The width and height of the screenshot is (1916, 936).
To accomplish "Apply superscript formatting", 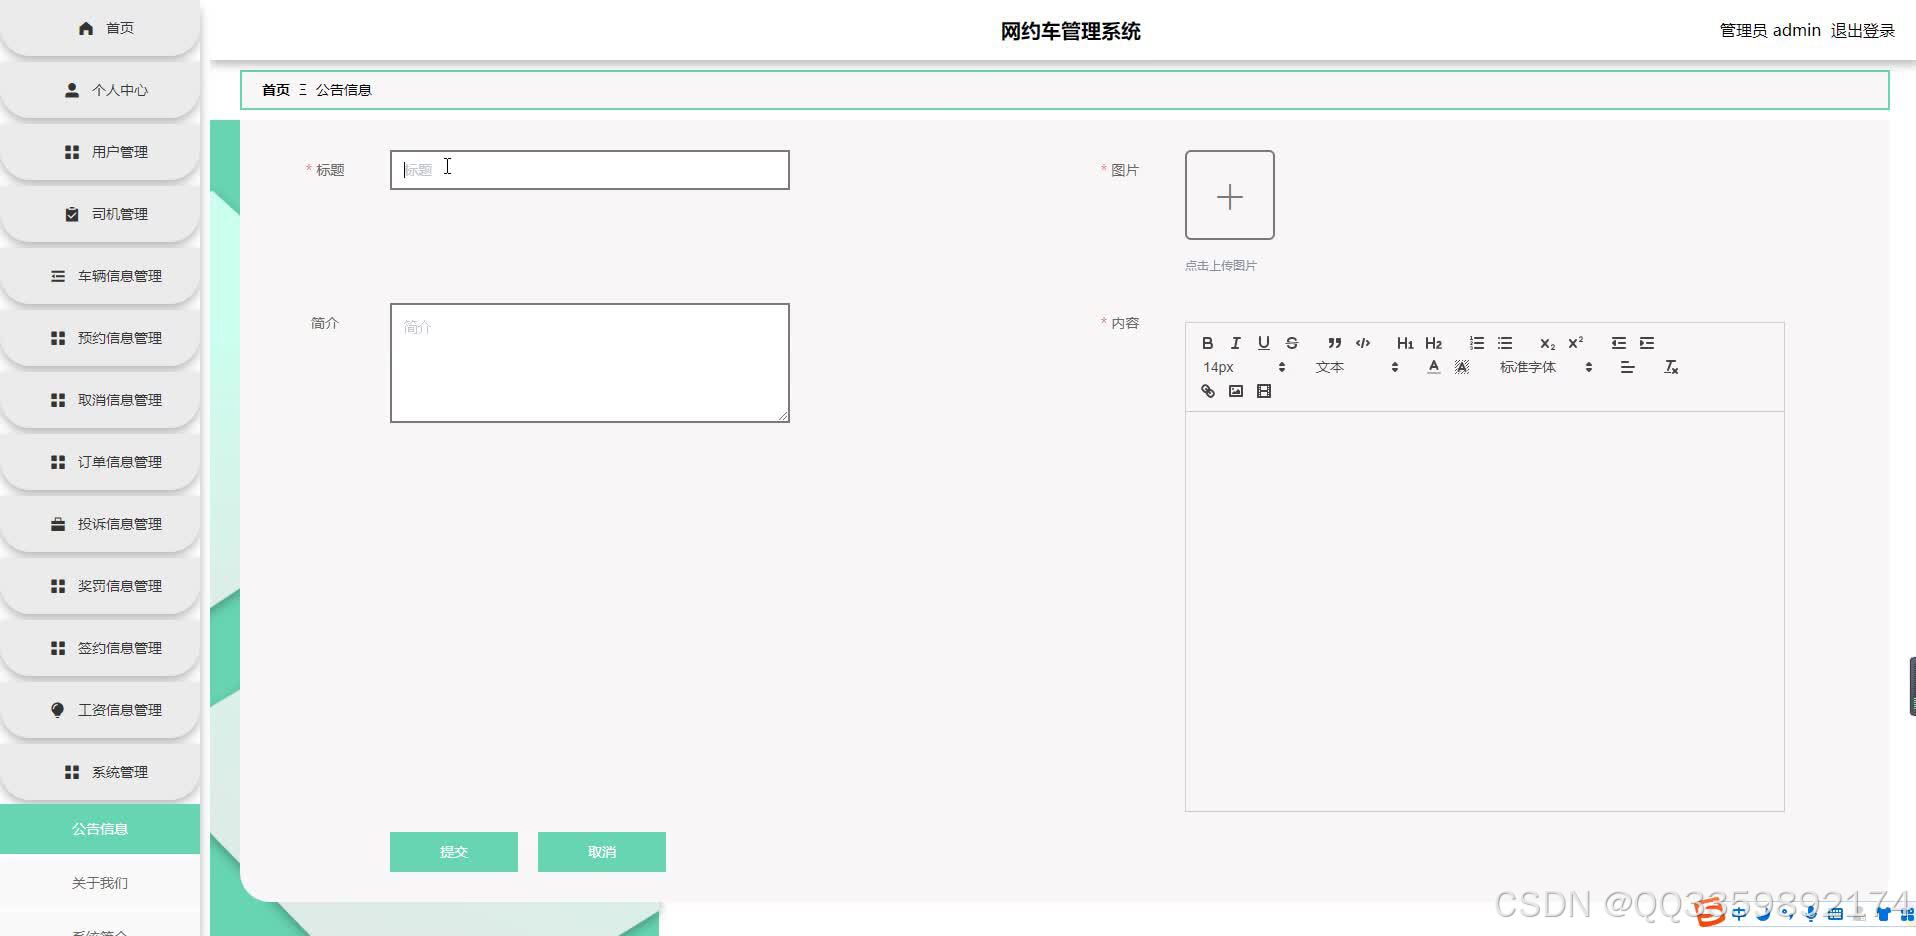I will pos(1575,343).
